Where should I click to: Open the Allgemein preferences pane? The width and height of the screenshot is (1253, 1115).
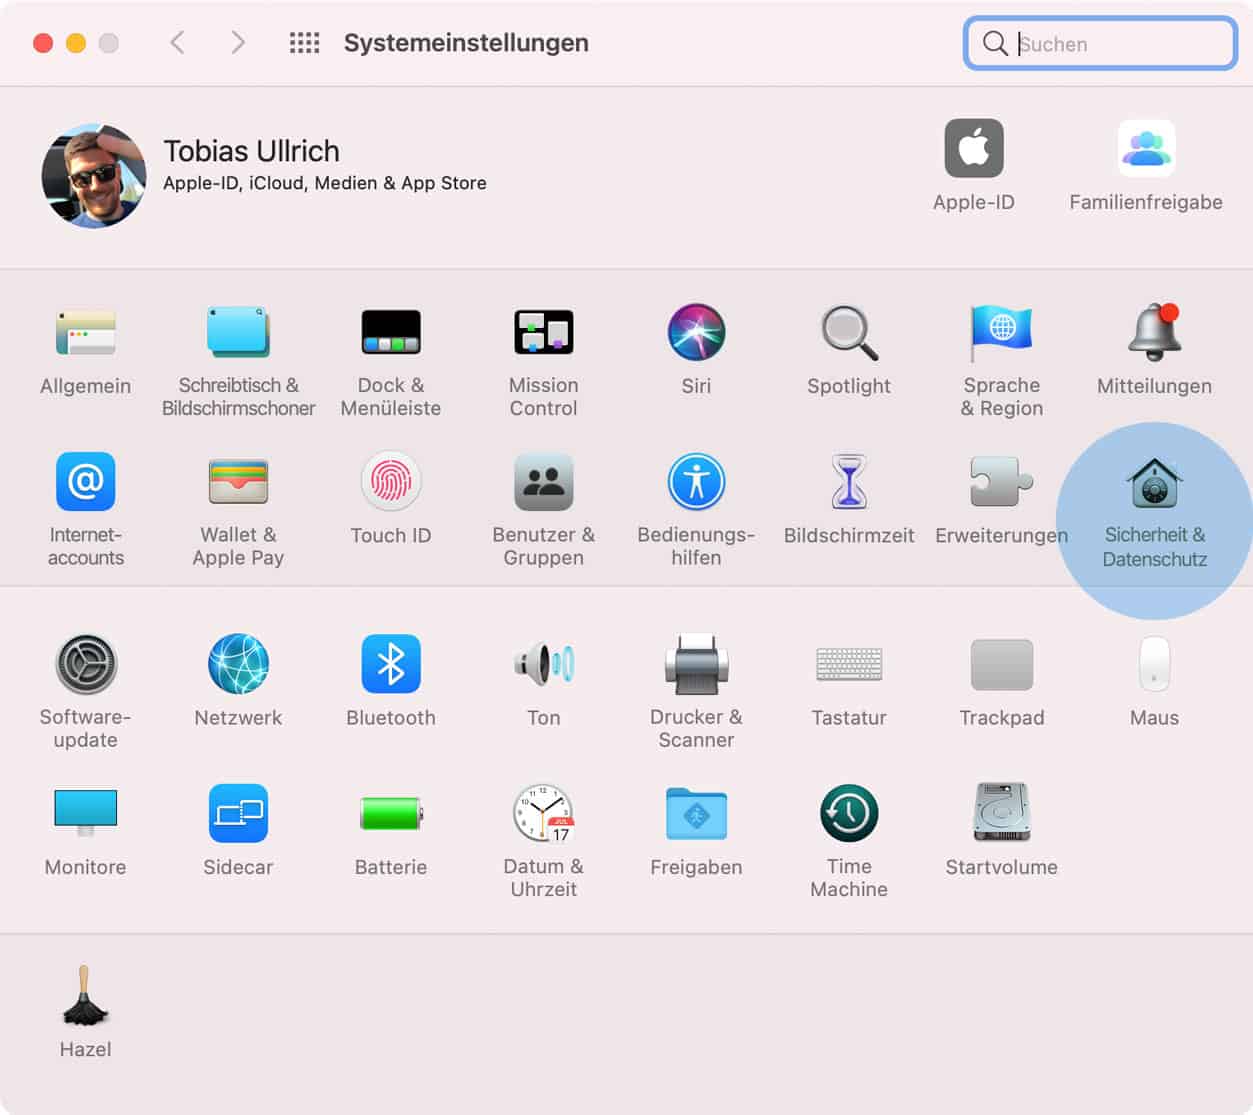click(x=86, y=333)
